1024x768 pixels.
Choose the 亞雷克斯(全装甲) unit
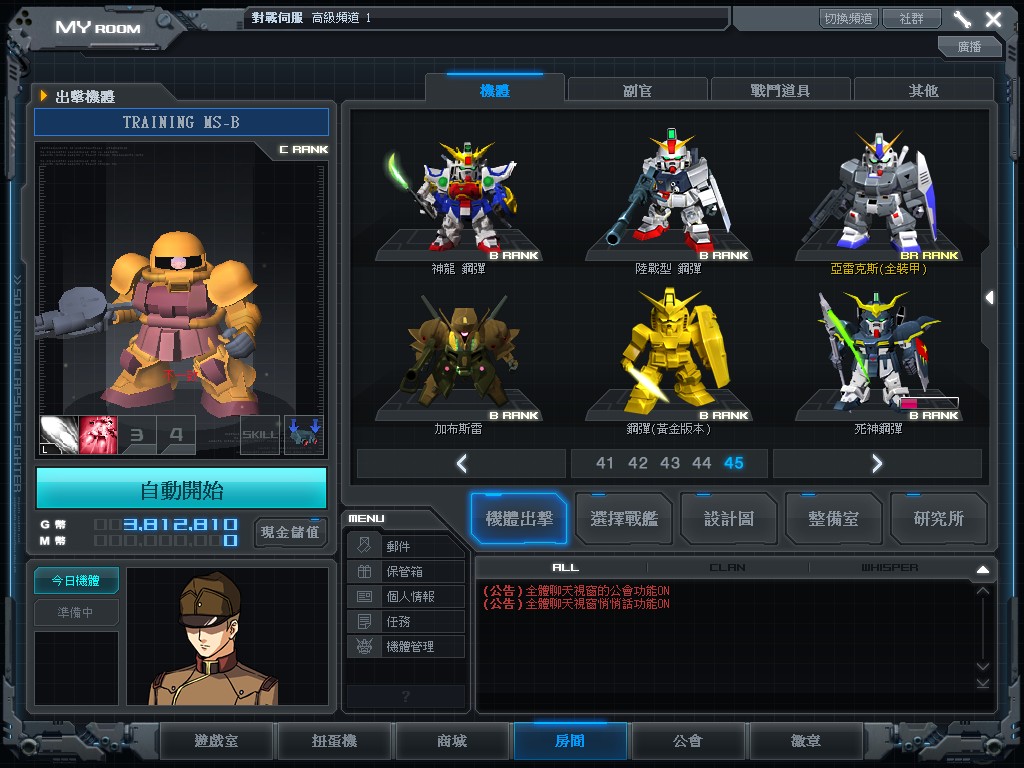878,200
